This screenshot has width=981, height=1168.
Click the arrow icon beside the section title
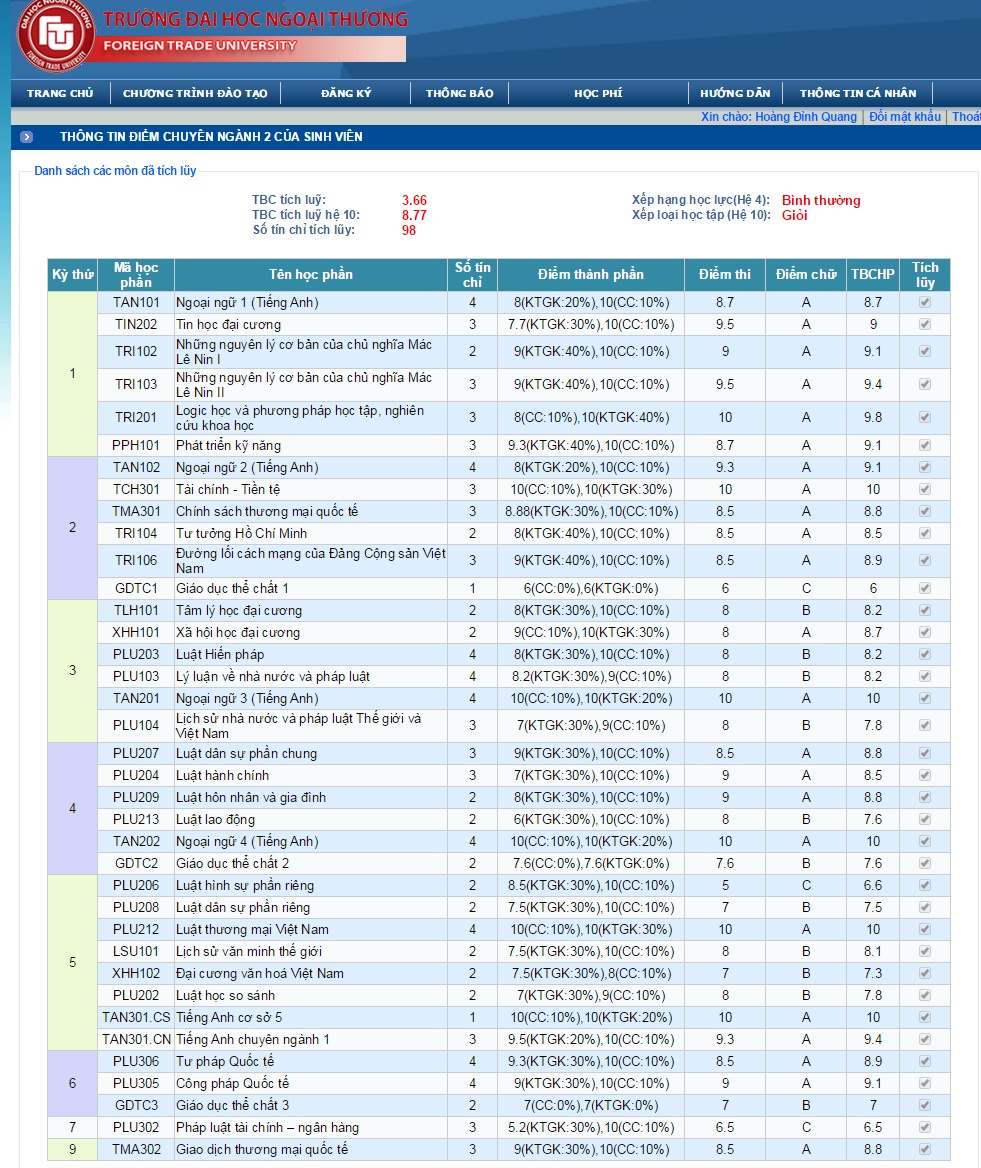(26, 137)
